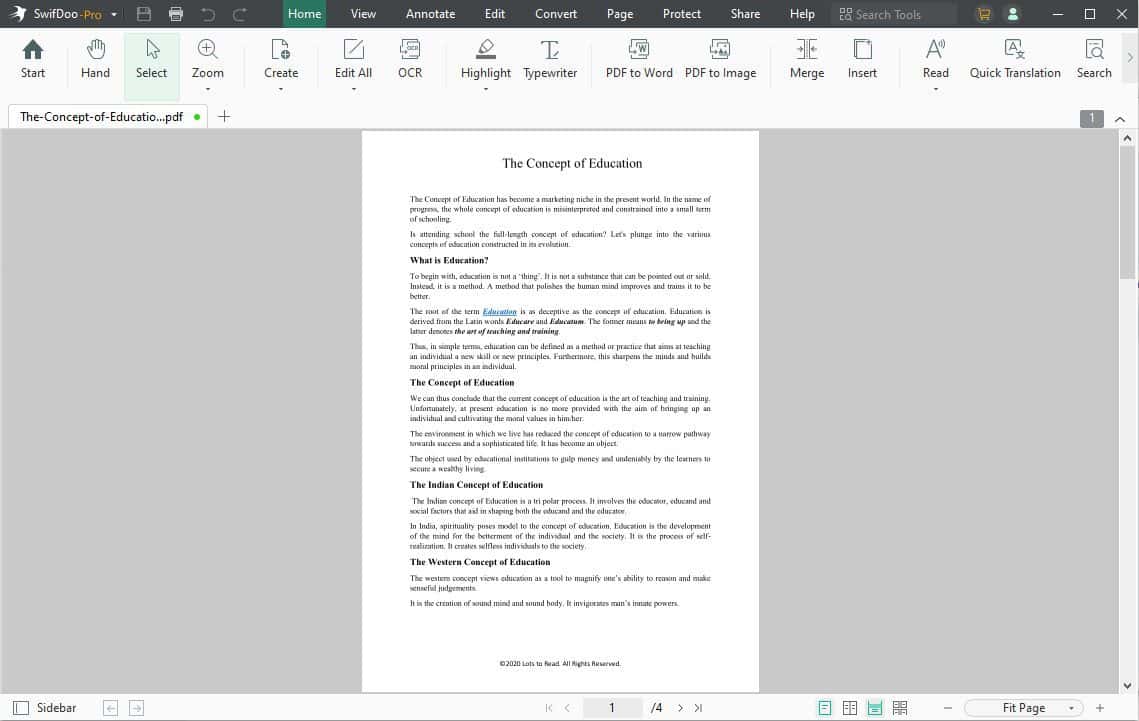
Task: Switch to two-page continuous view
Action: [x=900, y=708]
